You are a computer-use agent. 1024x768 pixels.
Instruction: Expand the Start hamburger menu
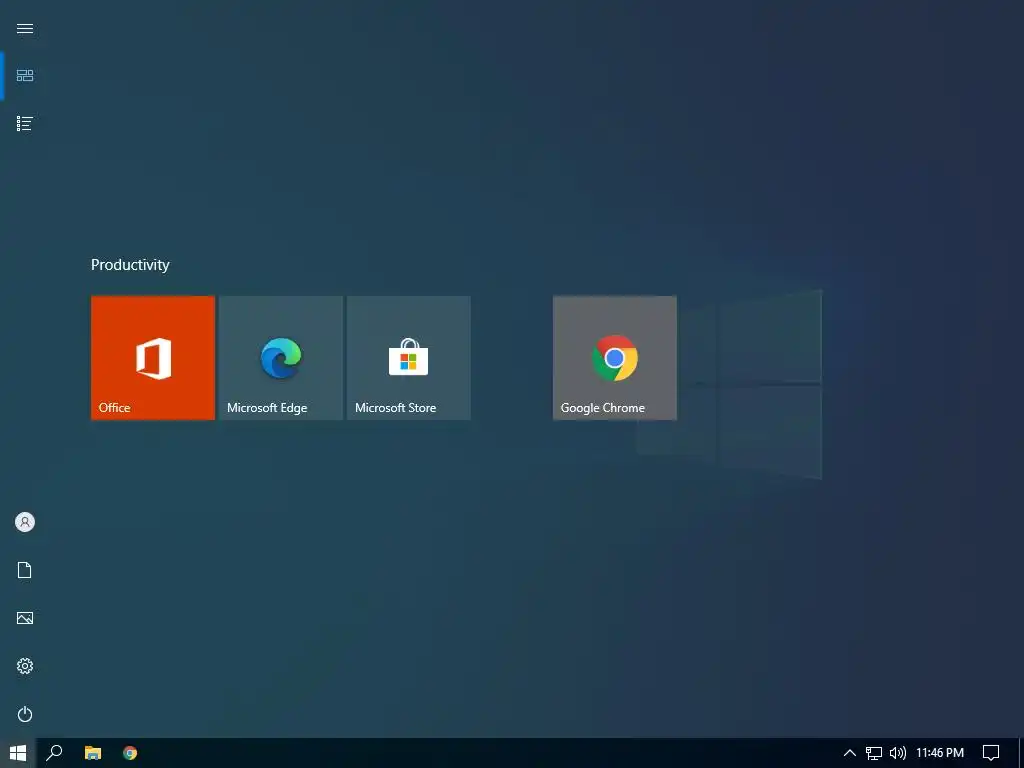click(25, 29)
